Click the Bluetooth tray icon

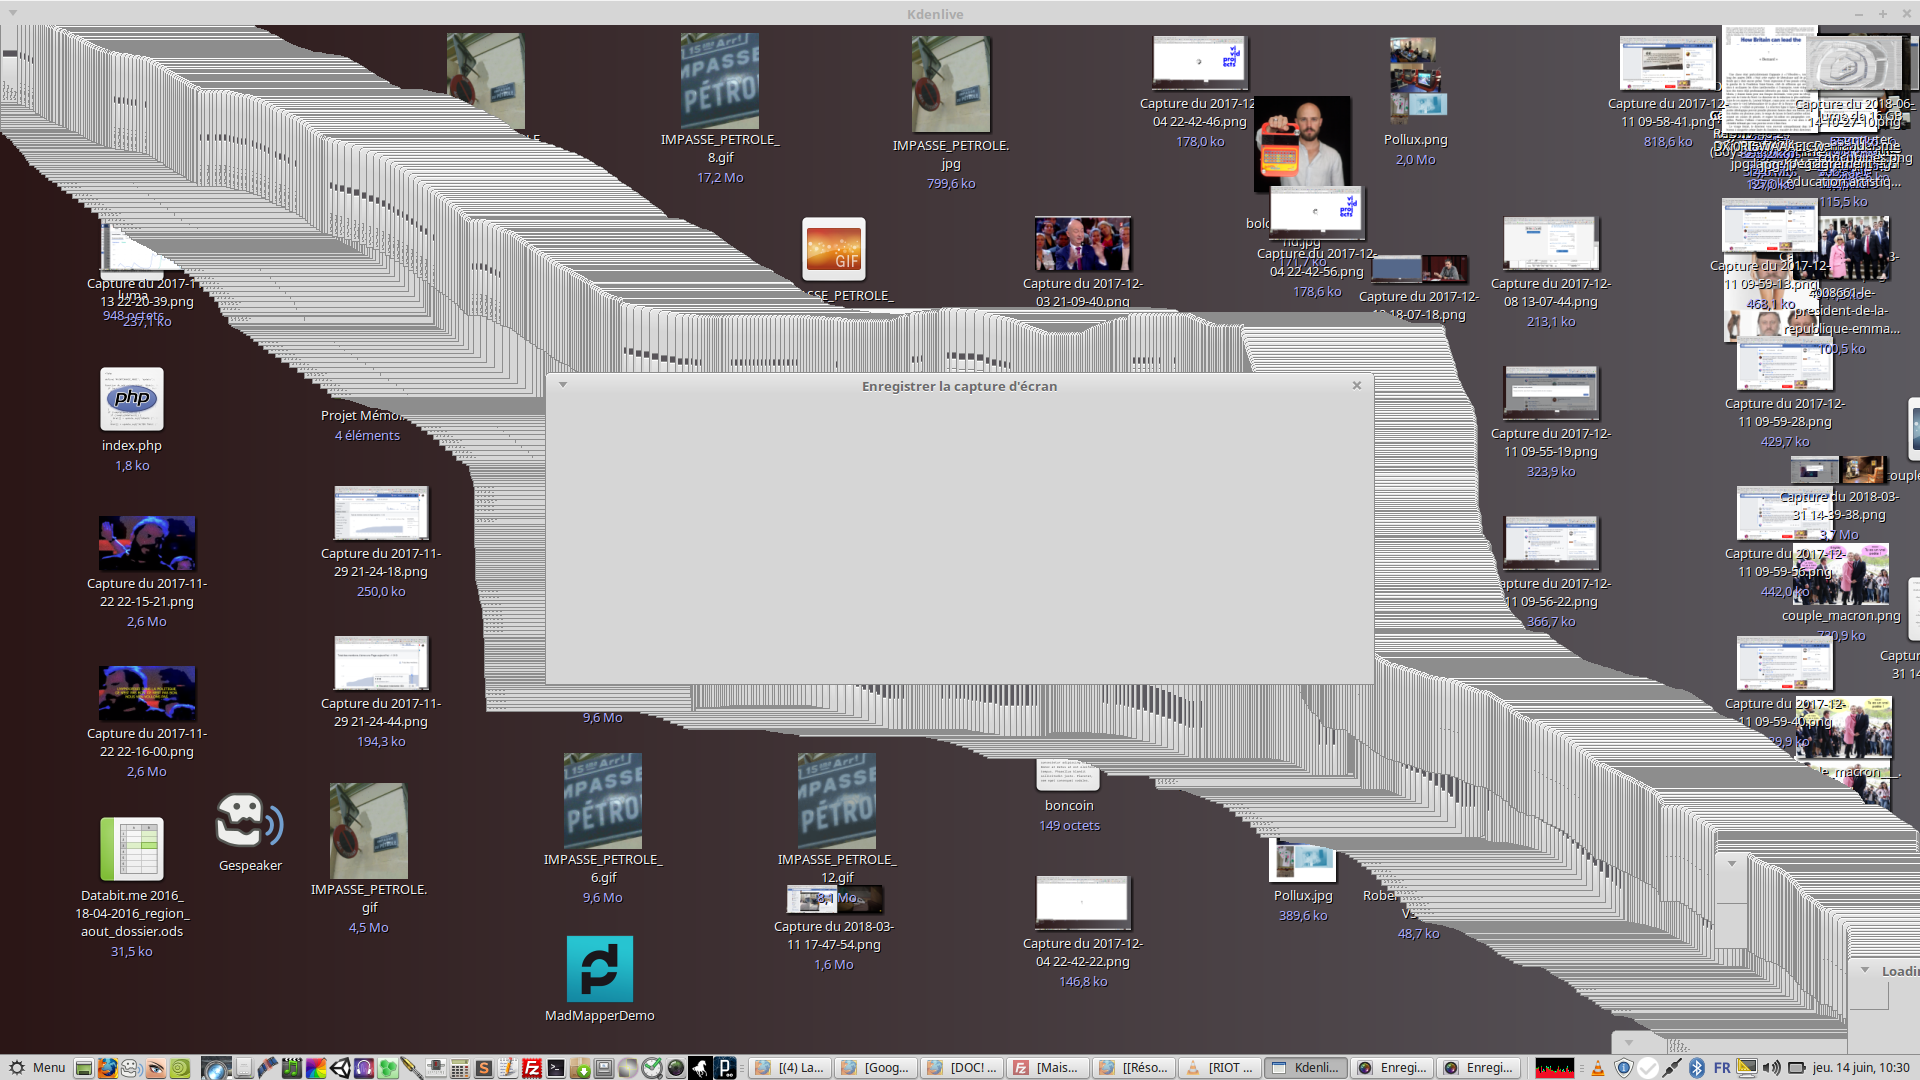click(1697, 1068)
